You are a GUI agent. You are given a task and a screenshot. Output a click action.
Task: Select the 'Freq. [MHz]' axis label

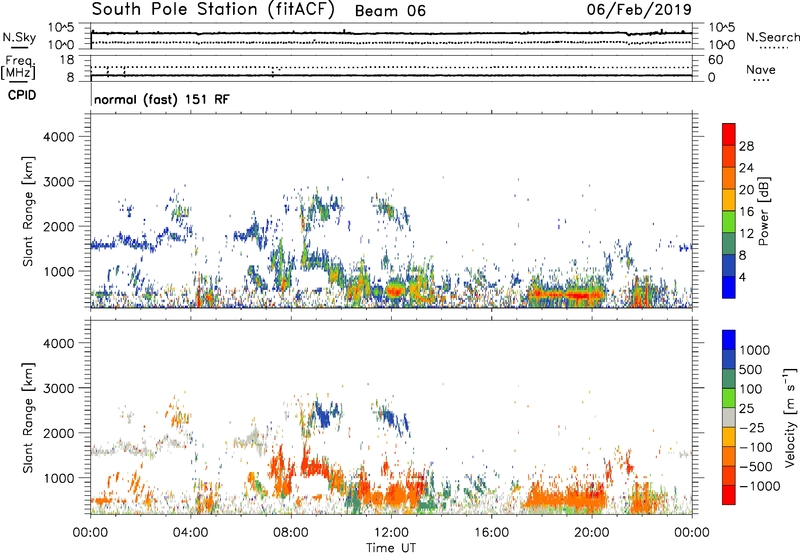click(x=18, y=68)
